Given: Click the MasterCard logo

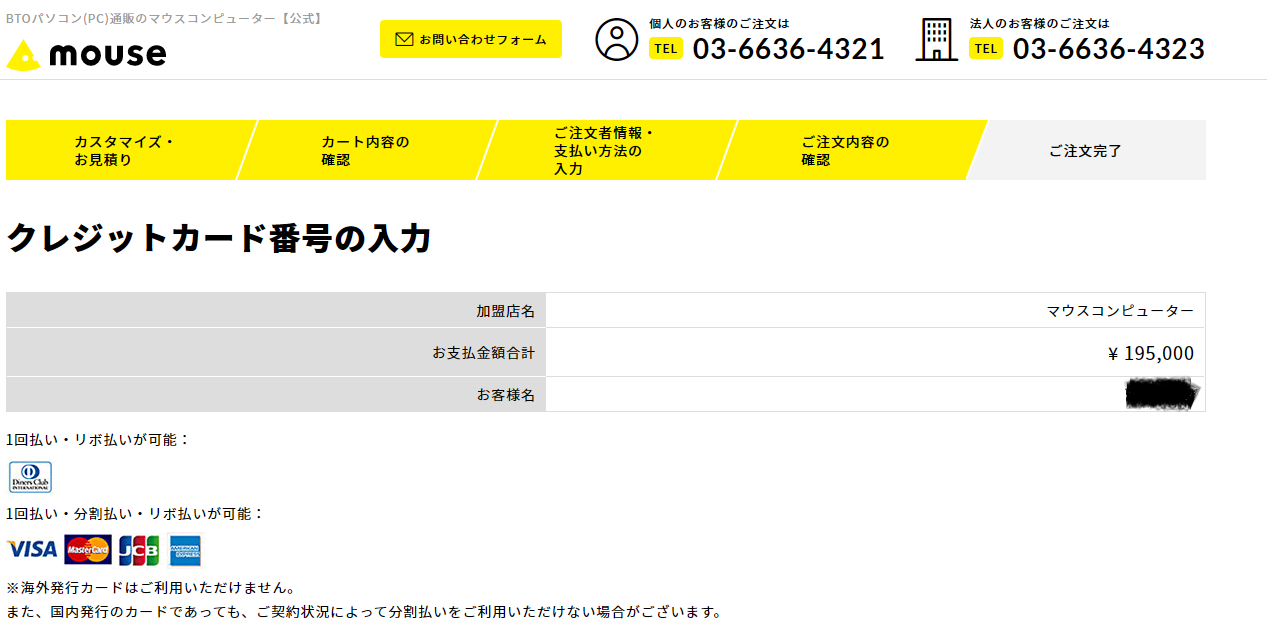Looking at the screenshot, I should click(x=88, y=550).
